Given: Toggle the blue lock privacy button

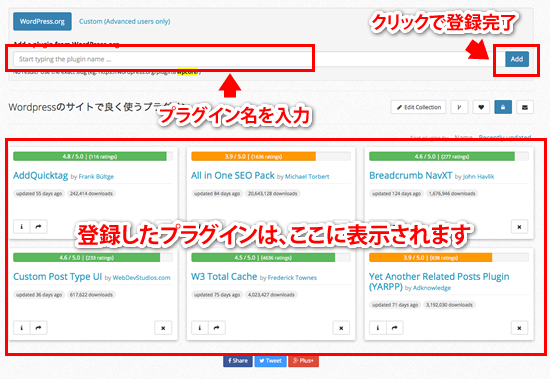Looking at the screenshot, I should click(503, 107).
